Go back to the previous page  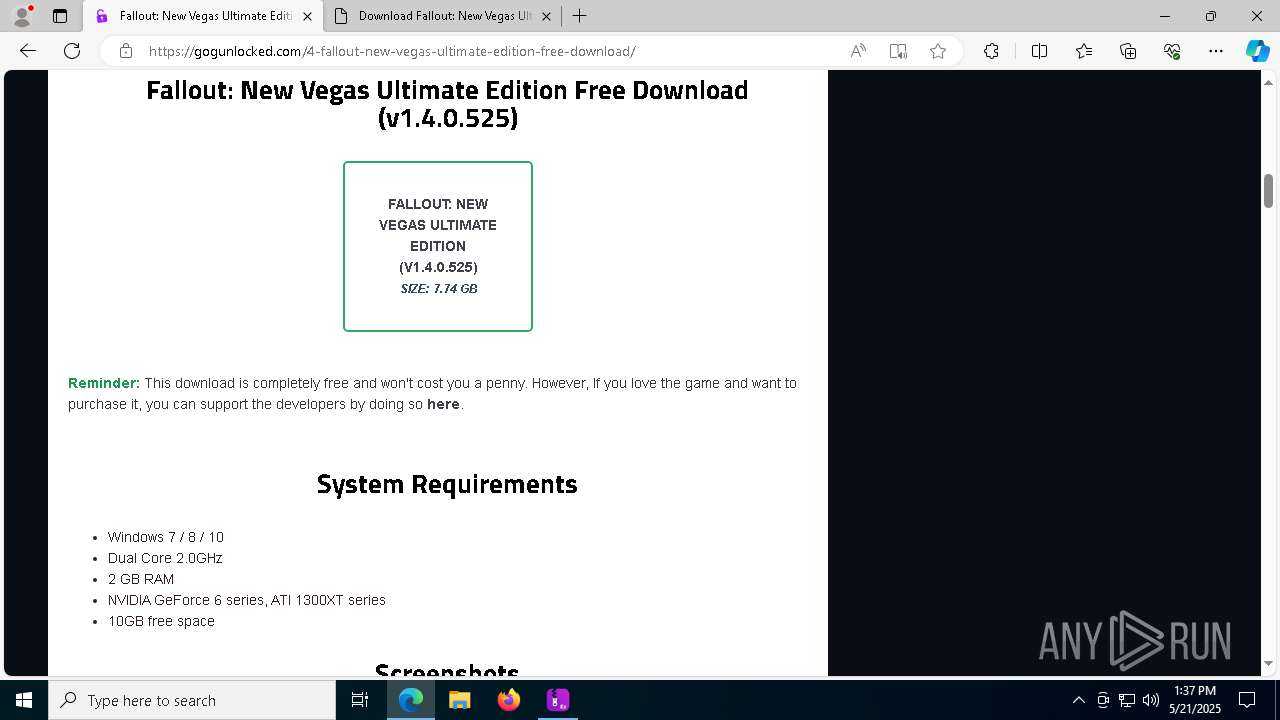pyautogui.click(x=28, y=51)
